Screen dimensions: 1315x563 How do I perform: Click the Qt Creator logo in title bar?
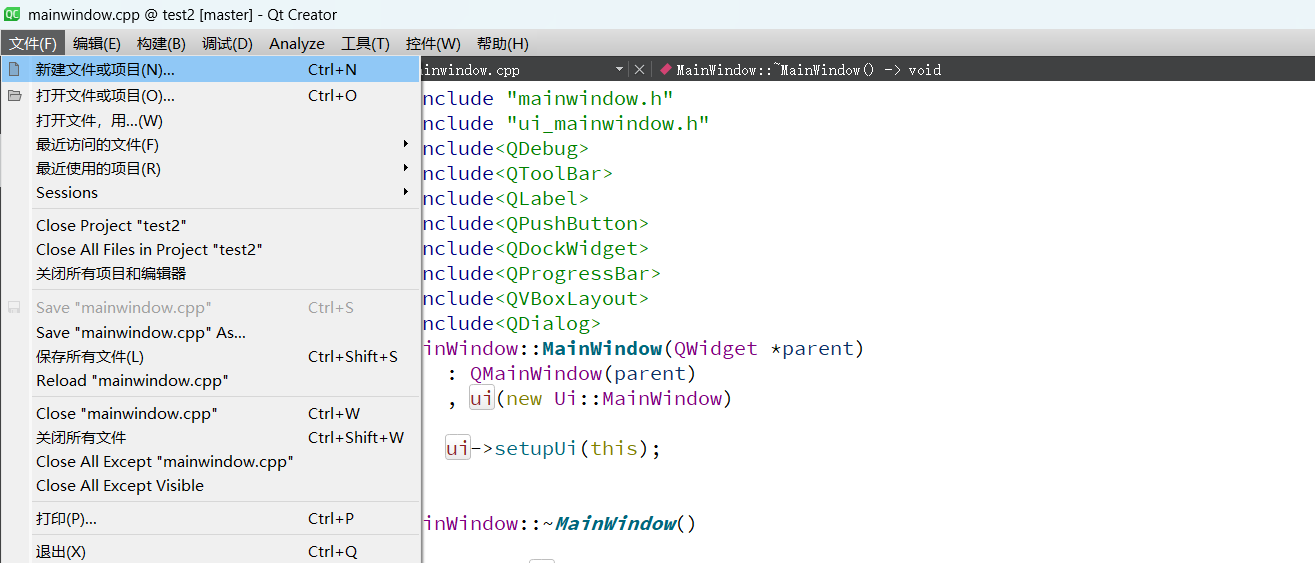(x=13, y=14)
